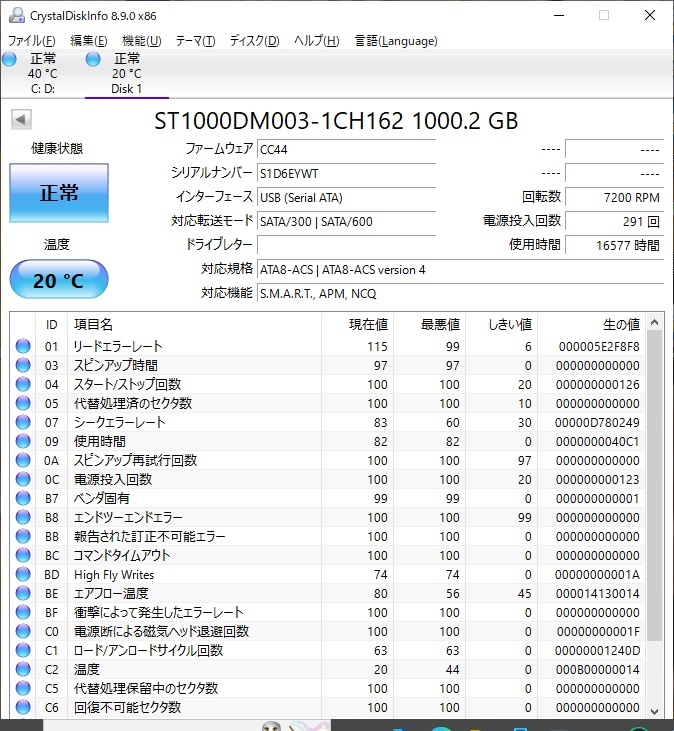Image resolution: width=674 pixels, height=731 pixels.
Task: Open the 編集(E) menu
Action: pyautogui.click(x=89, y=41)
